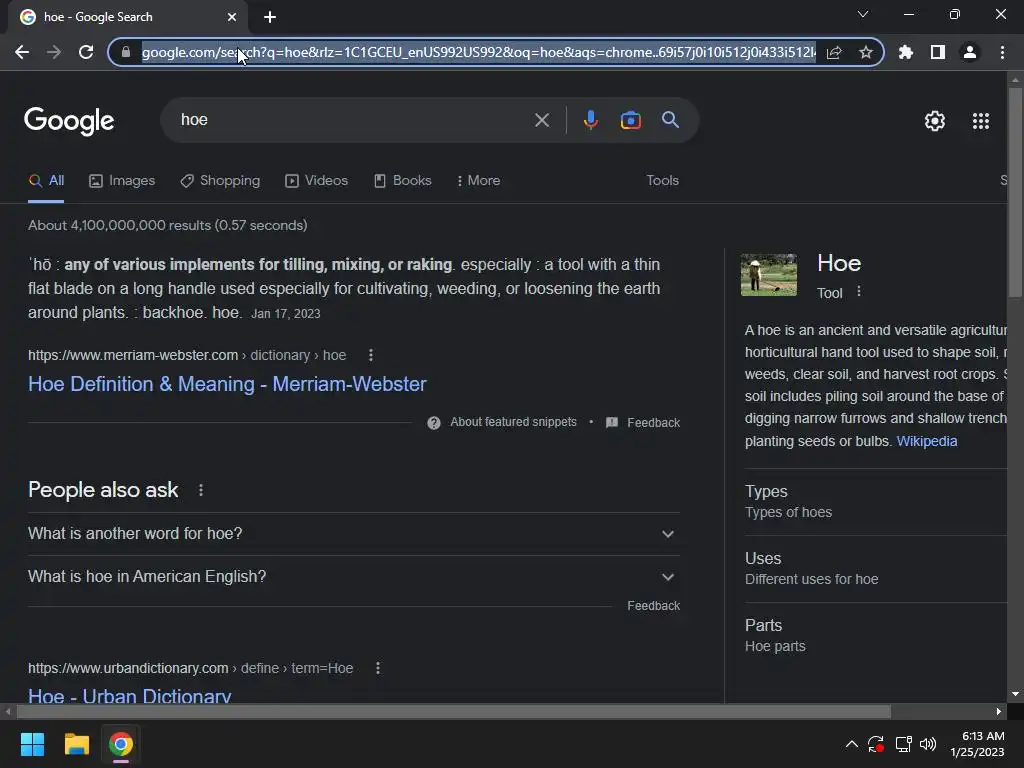Start voice search with microphone icon
This screenshot has width=1024, height=768.
click(x=590, y=120)
